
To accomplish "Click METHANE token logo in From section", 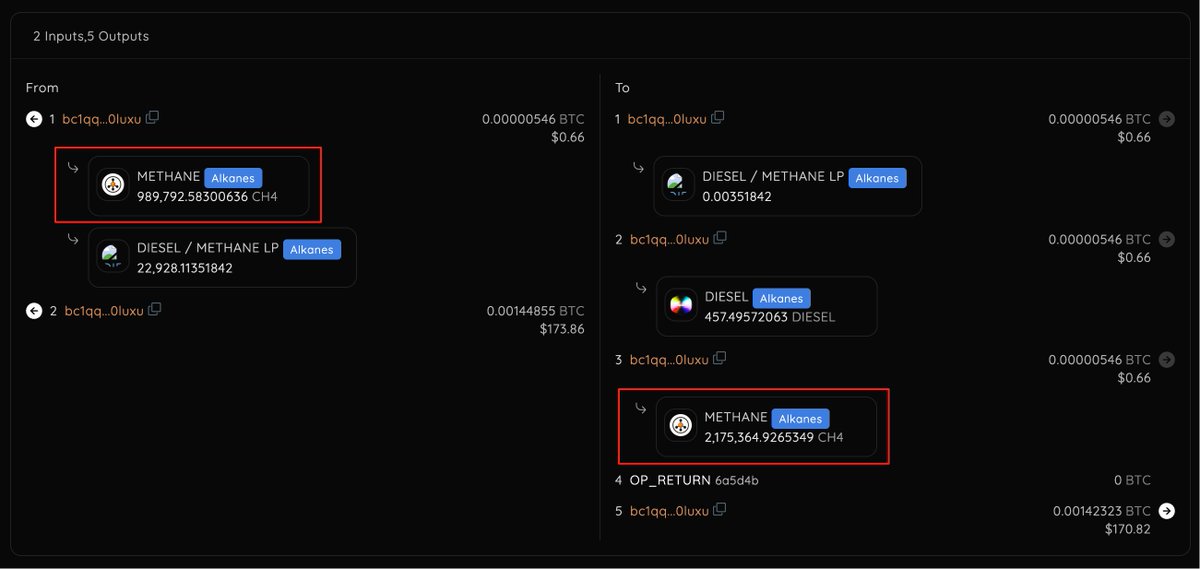I will (x=113, y=186).
